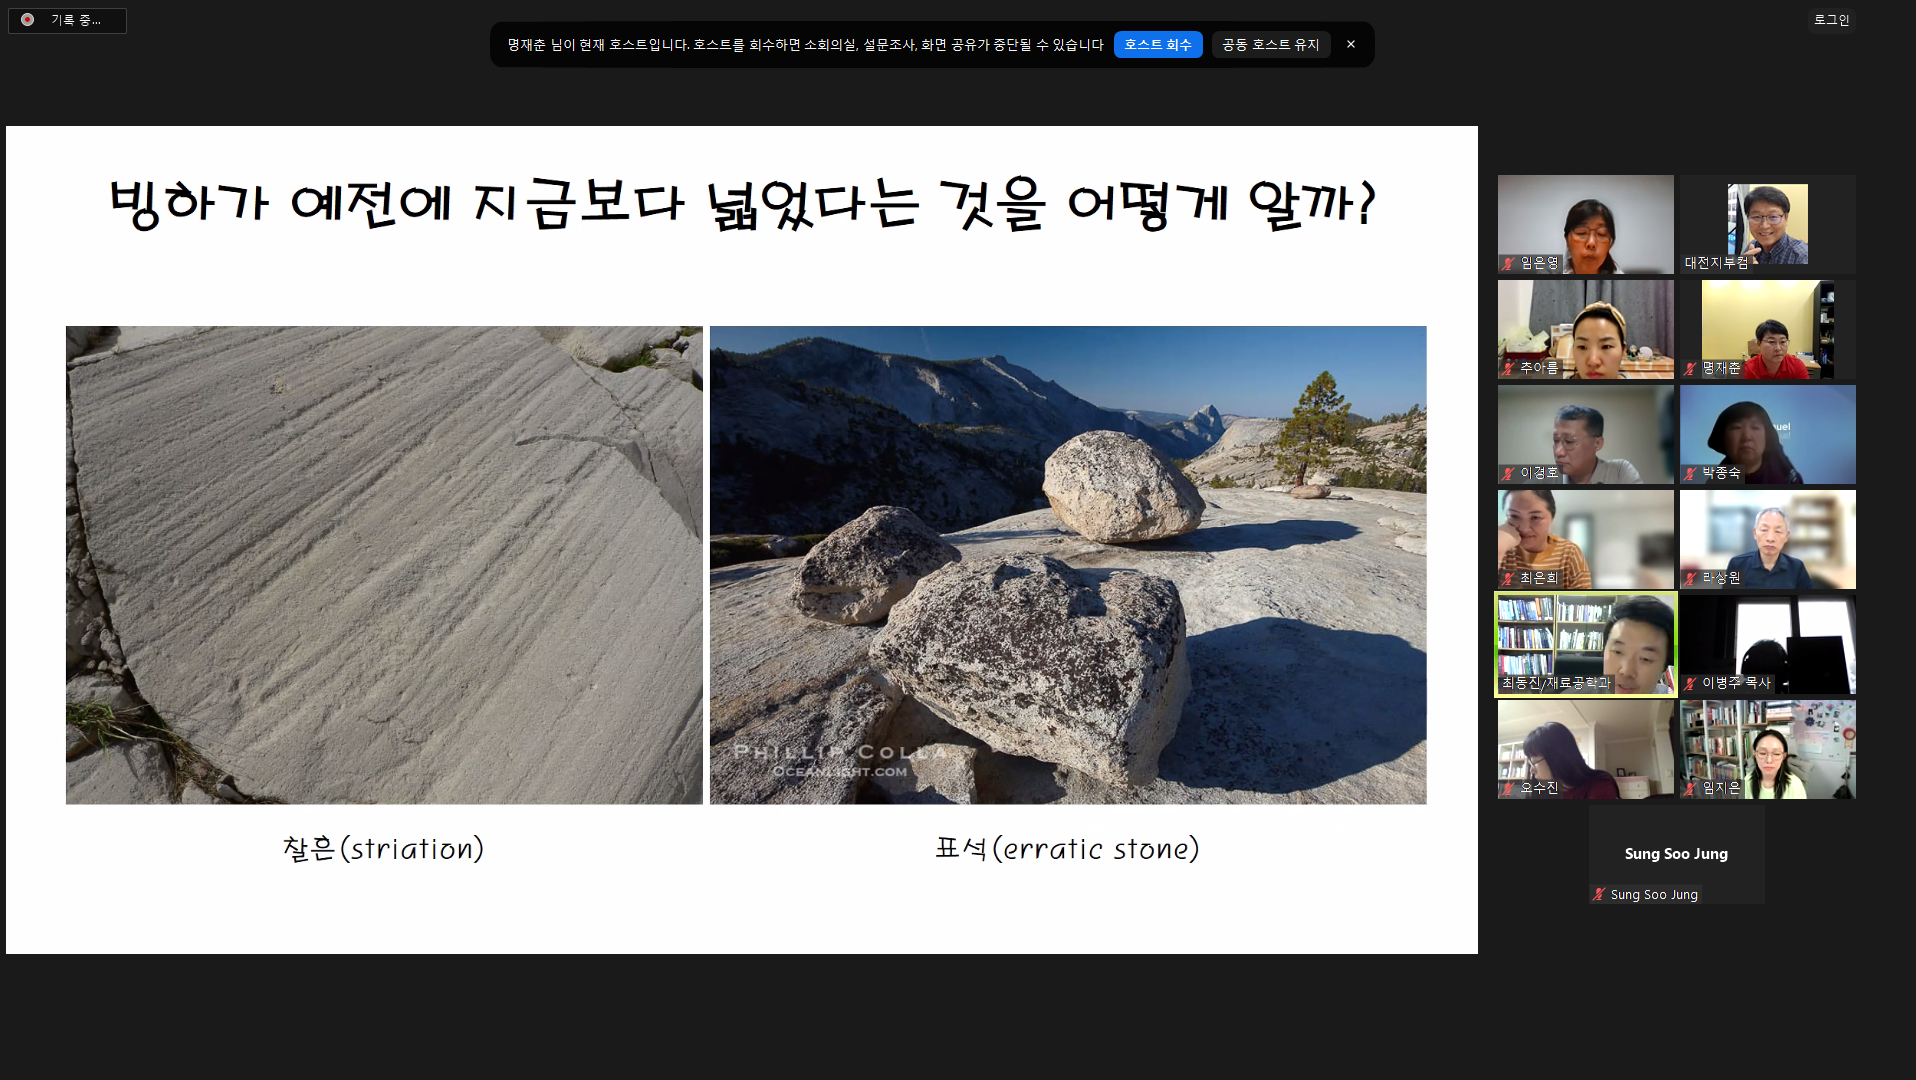Screen dimensions: 1916x1080
Task: Select the video tile of 임은영
Action: pyautogui.click(x=1586, y=224)
